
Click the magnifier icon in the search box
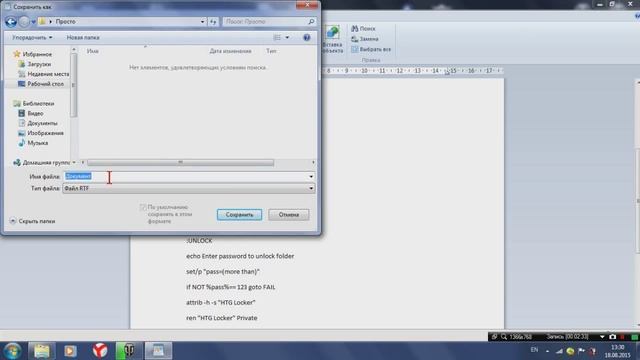point(311,22)
